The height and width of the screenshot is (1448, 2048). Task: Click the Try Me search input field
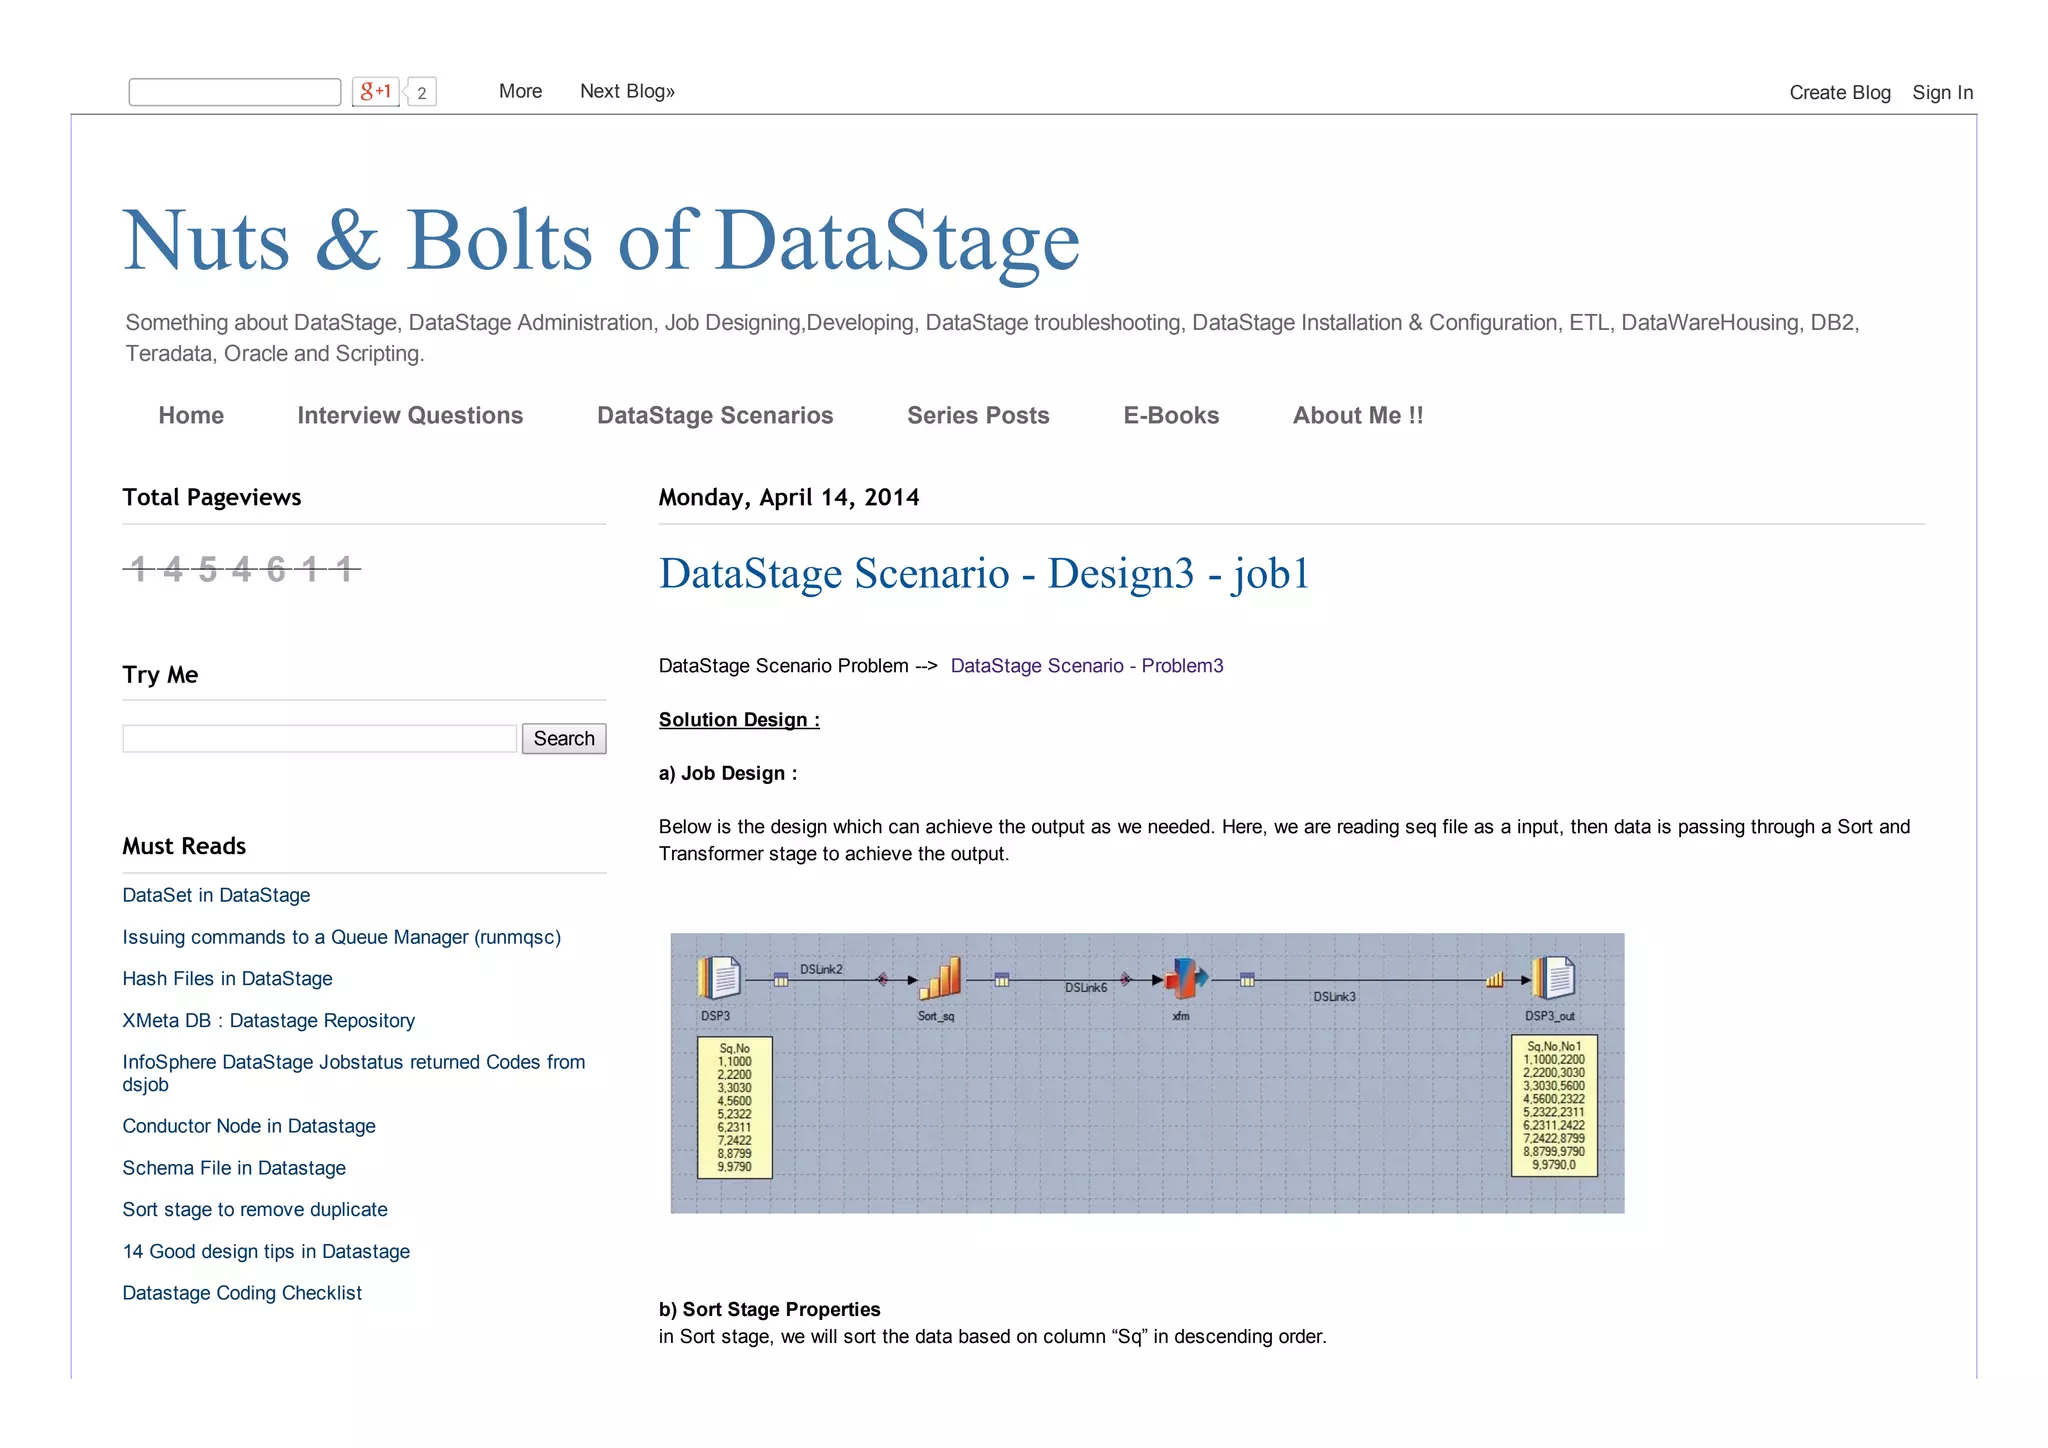coord(319,738)
